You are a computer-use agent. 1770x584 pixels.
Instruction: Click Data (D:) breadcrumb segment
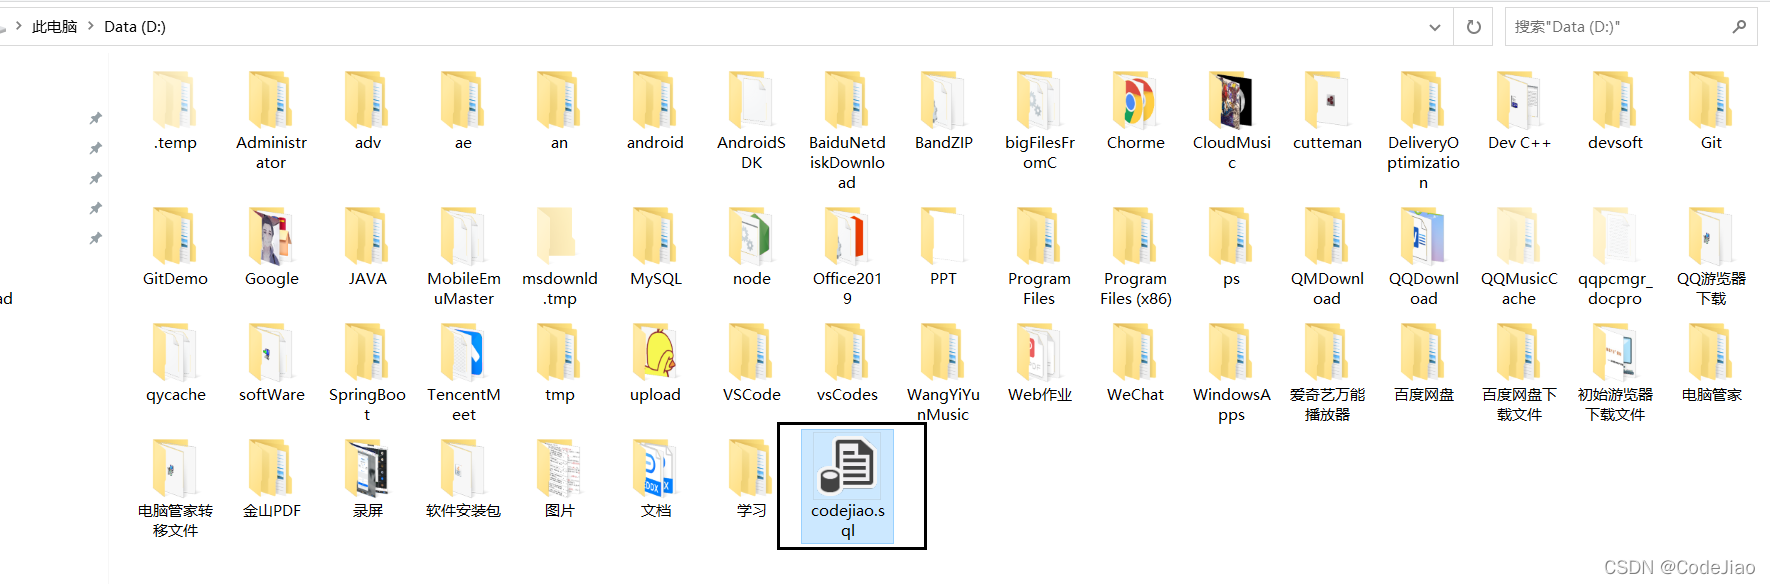click(135, 27)
